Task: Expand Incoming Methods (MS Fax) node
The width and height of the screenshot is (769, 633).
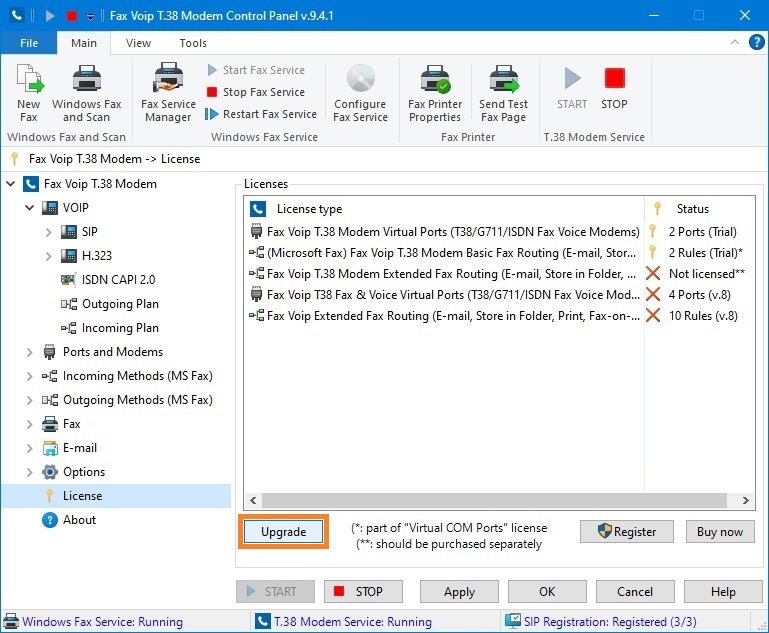Action: 30,376
